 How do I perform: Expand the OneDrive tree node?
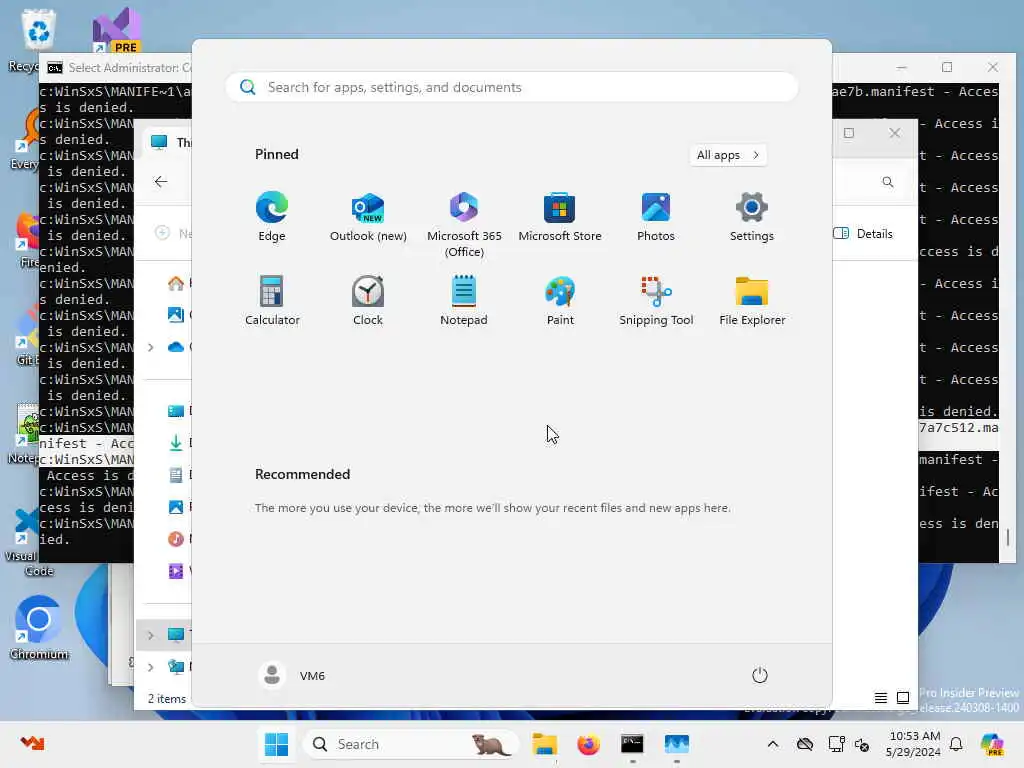coord(150,347)
